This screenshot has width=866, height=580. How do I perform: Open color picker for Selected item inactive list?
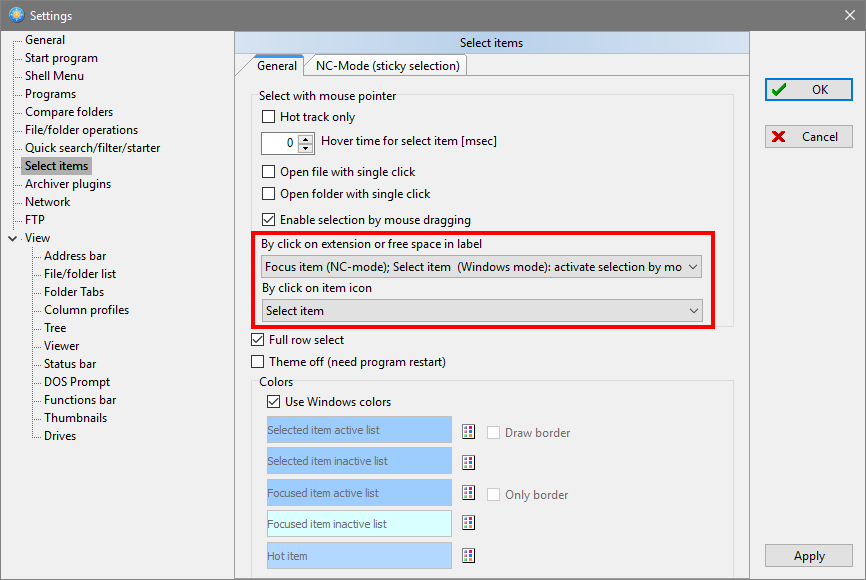click(468, 462)
